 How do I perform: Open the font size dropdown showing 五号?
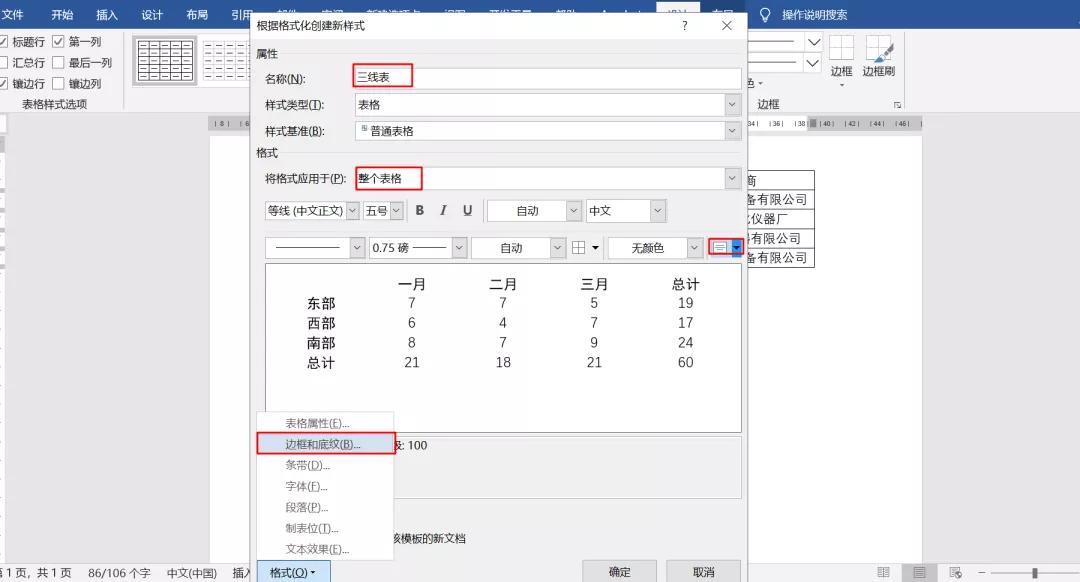pos(395,210)
